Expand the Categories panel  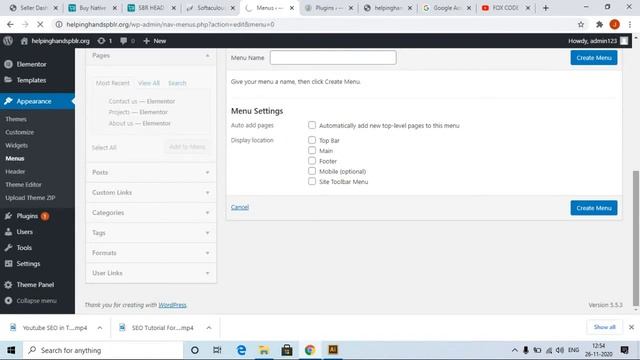pyautogui.click(x=207, y=212)
